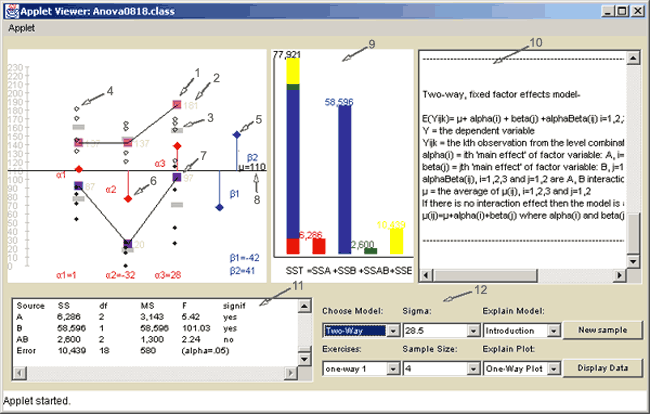Open the Applet menu
Viewport: 650px width, 414px height.
(x=21, y=29)
